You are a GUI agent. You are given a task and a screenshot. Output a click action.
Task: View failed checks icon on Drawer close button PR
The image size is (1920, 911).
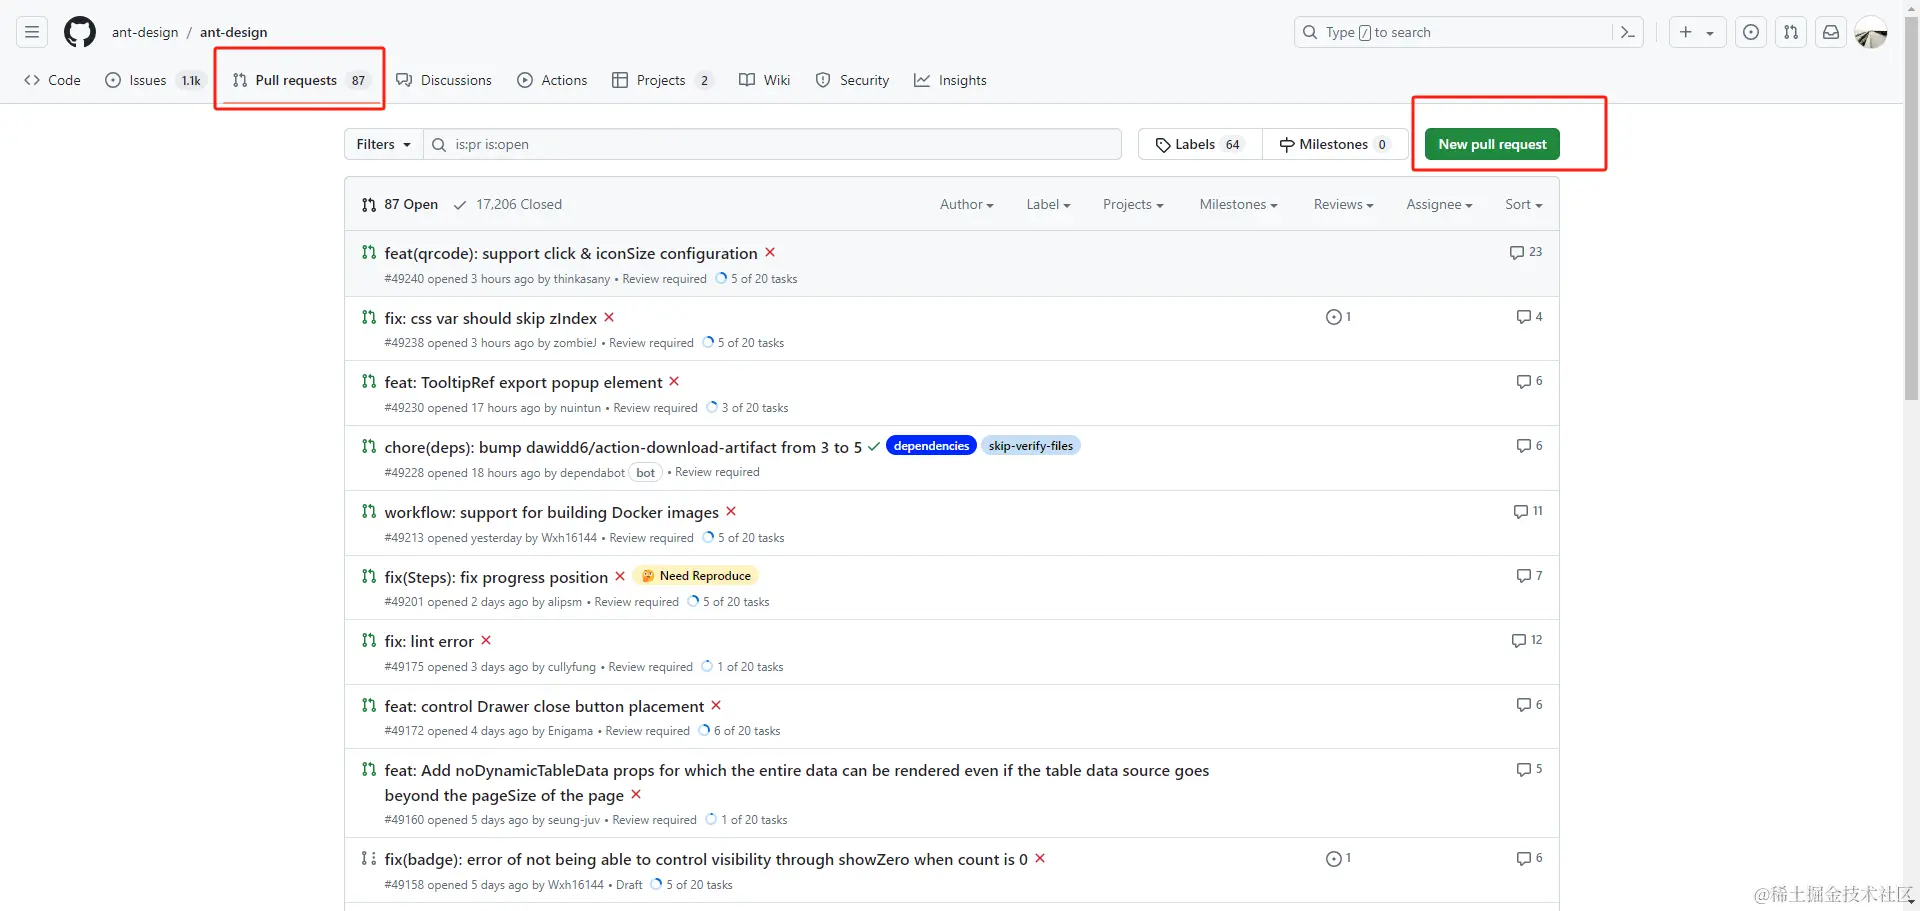(x=716, y=705)
